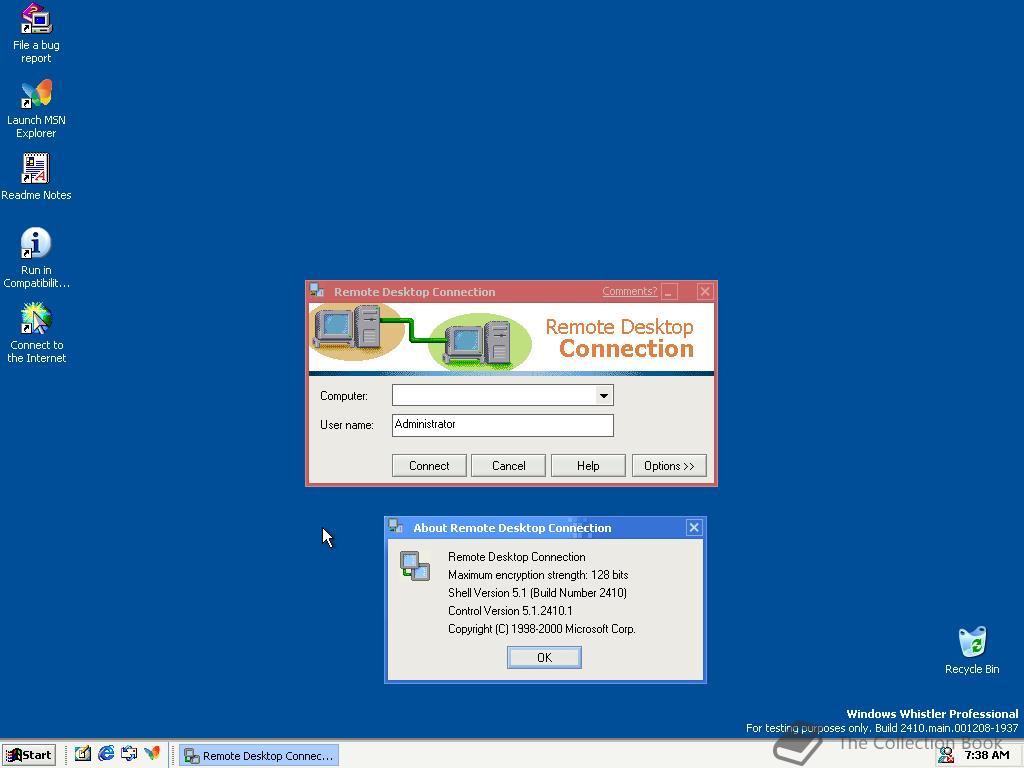Click the Start button
1024x768 pixels.
[x=29, y=755]
